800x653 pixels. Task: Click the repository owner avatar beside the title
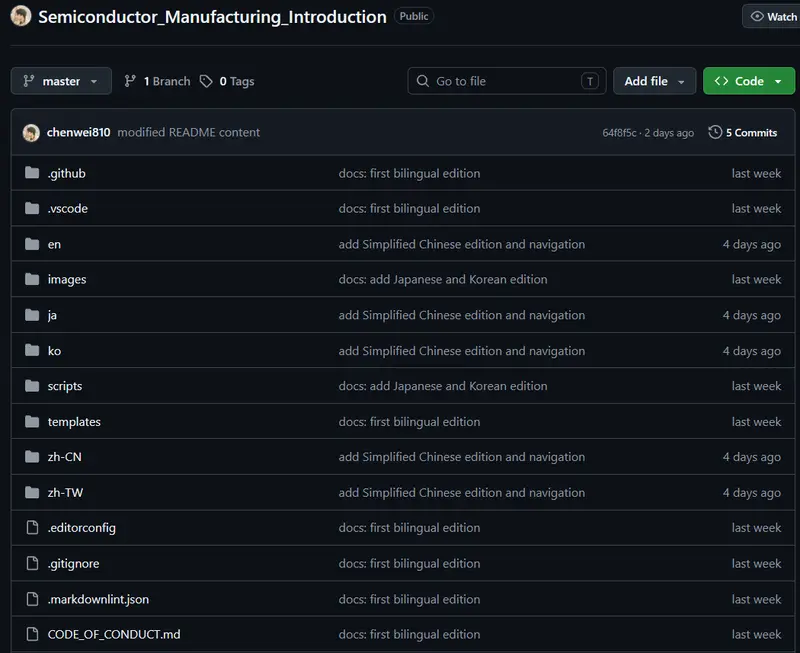click(21, 16)
